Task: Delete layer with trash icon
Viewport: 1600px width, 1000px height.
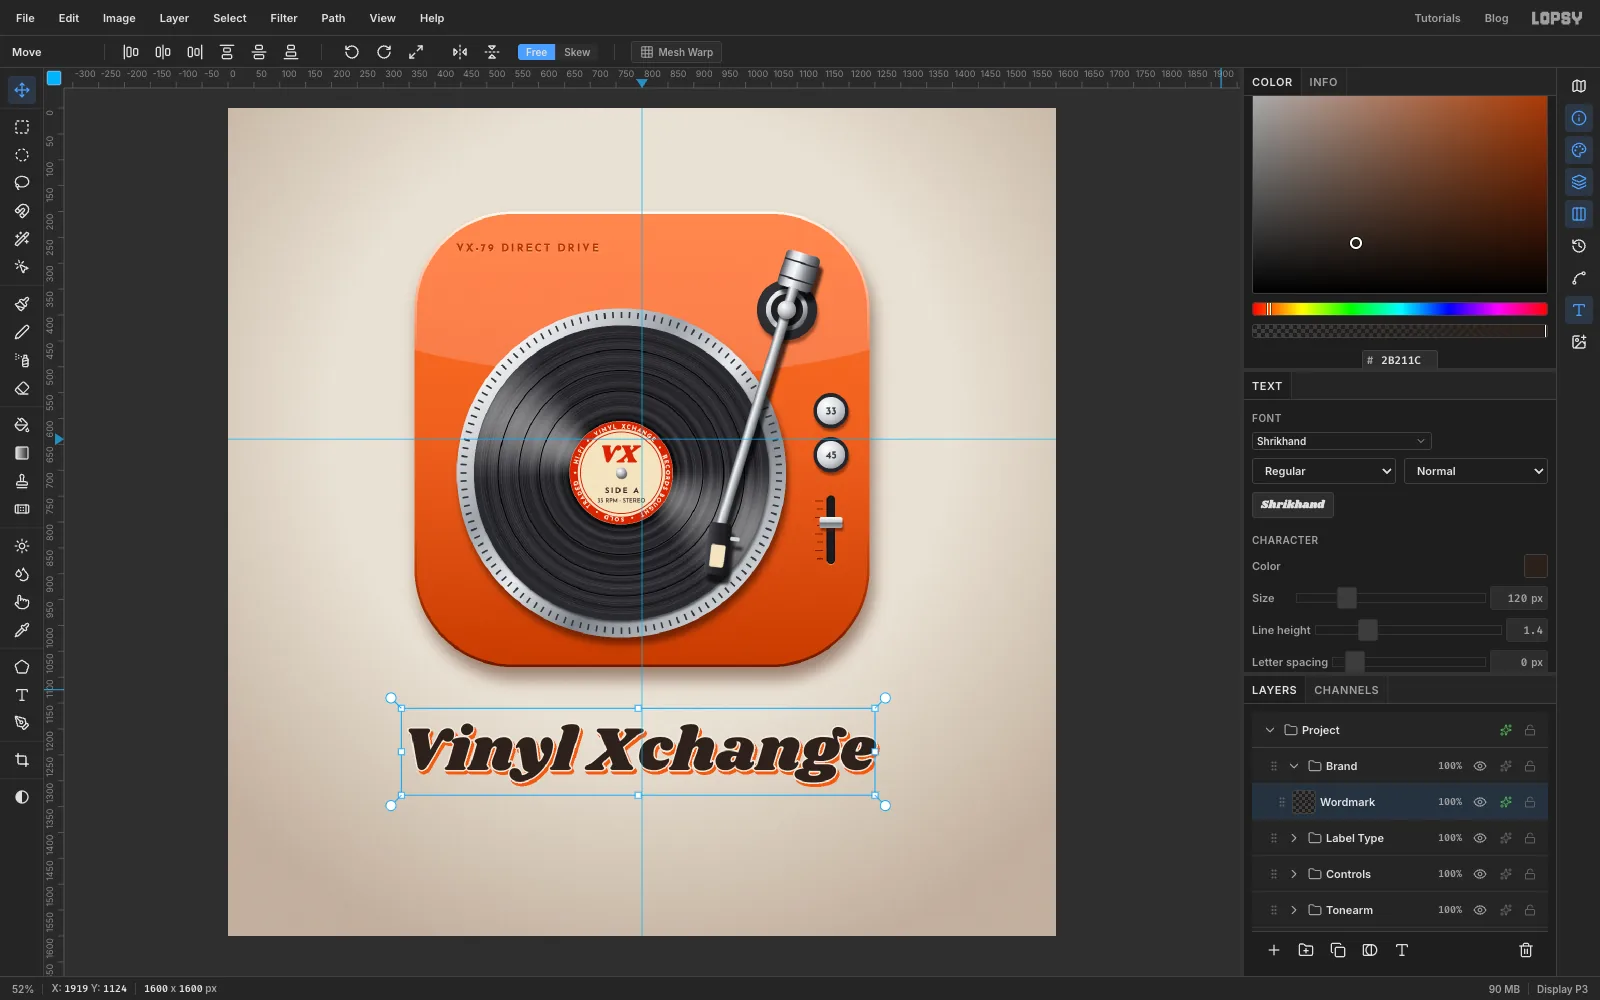Action: click(x=1526, y=950)
